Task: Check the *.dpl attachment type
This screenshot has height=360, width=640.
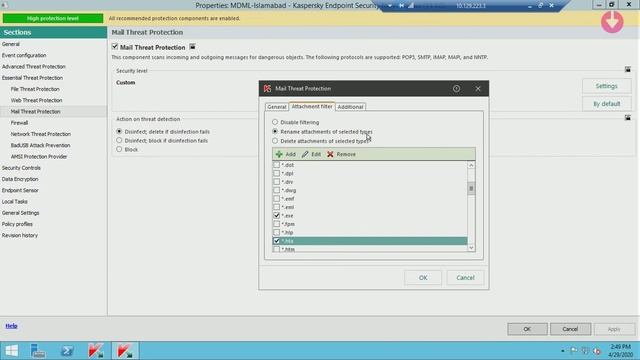Action: click(x=276, y=173)
